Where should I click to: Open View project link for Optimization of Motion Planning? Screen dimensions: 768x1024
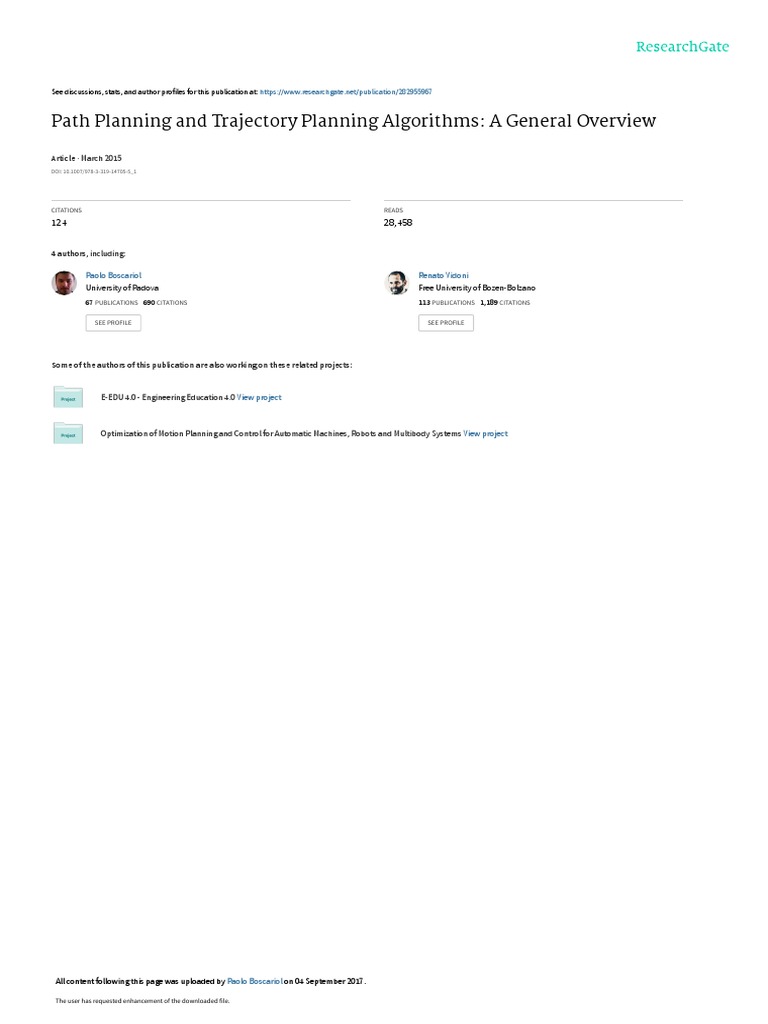[x=485, y=434]
